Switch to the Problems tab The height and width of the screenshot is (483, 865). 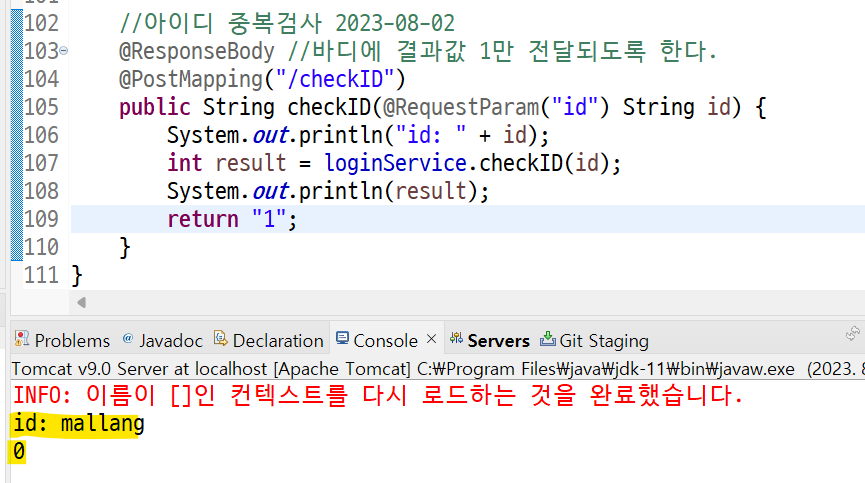click(62, 340)
